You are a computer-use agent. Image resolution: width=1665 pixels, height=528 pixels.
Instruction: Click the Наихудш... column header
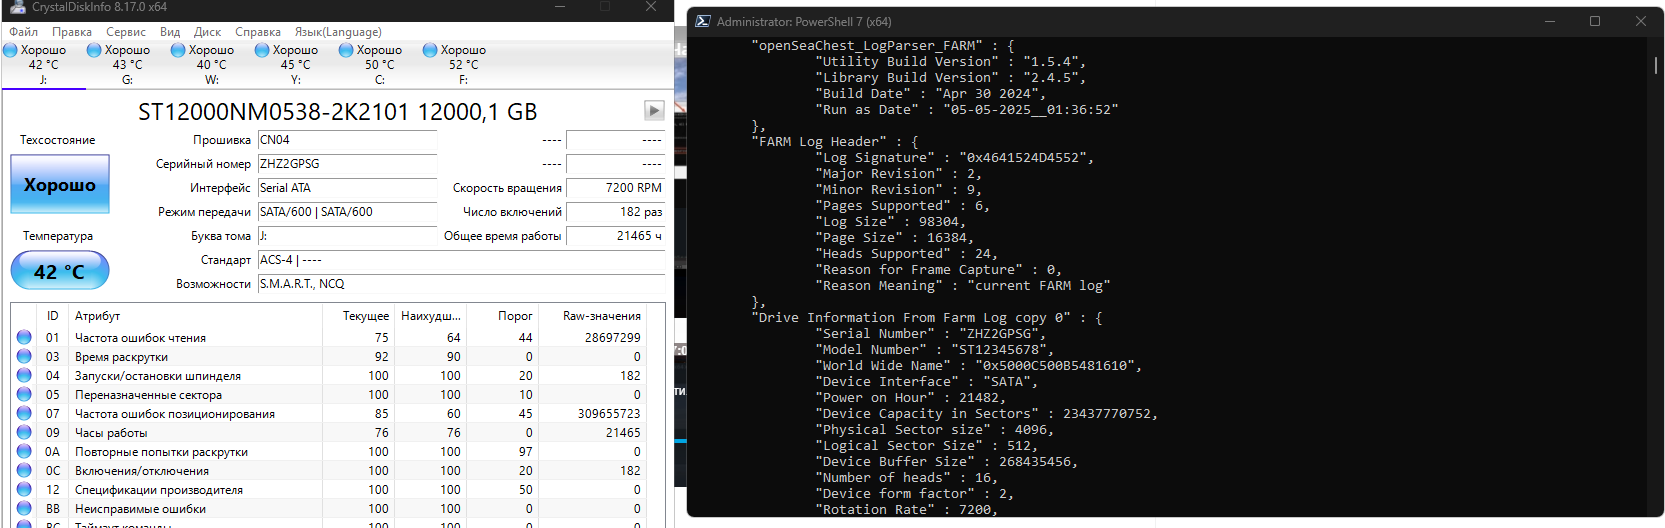click(x=430, y=316)
